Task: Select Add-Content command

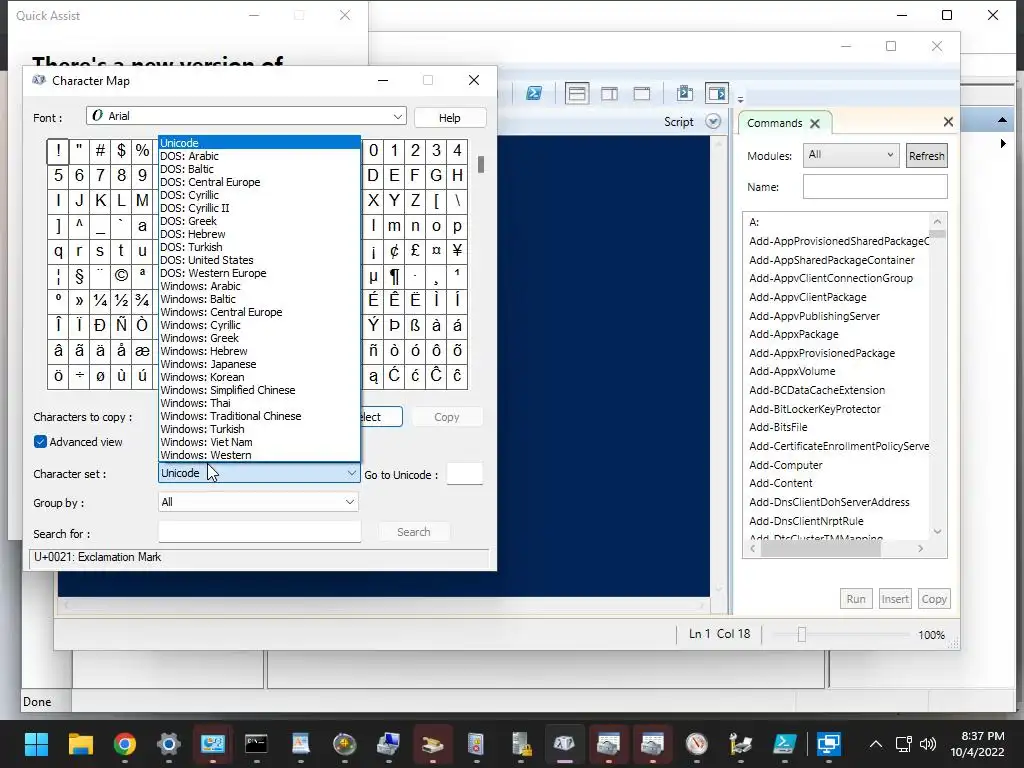Action: [780, 483]
